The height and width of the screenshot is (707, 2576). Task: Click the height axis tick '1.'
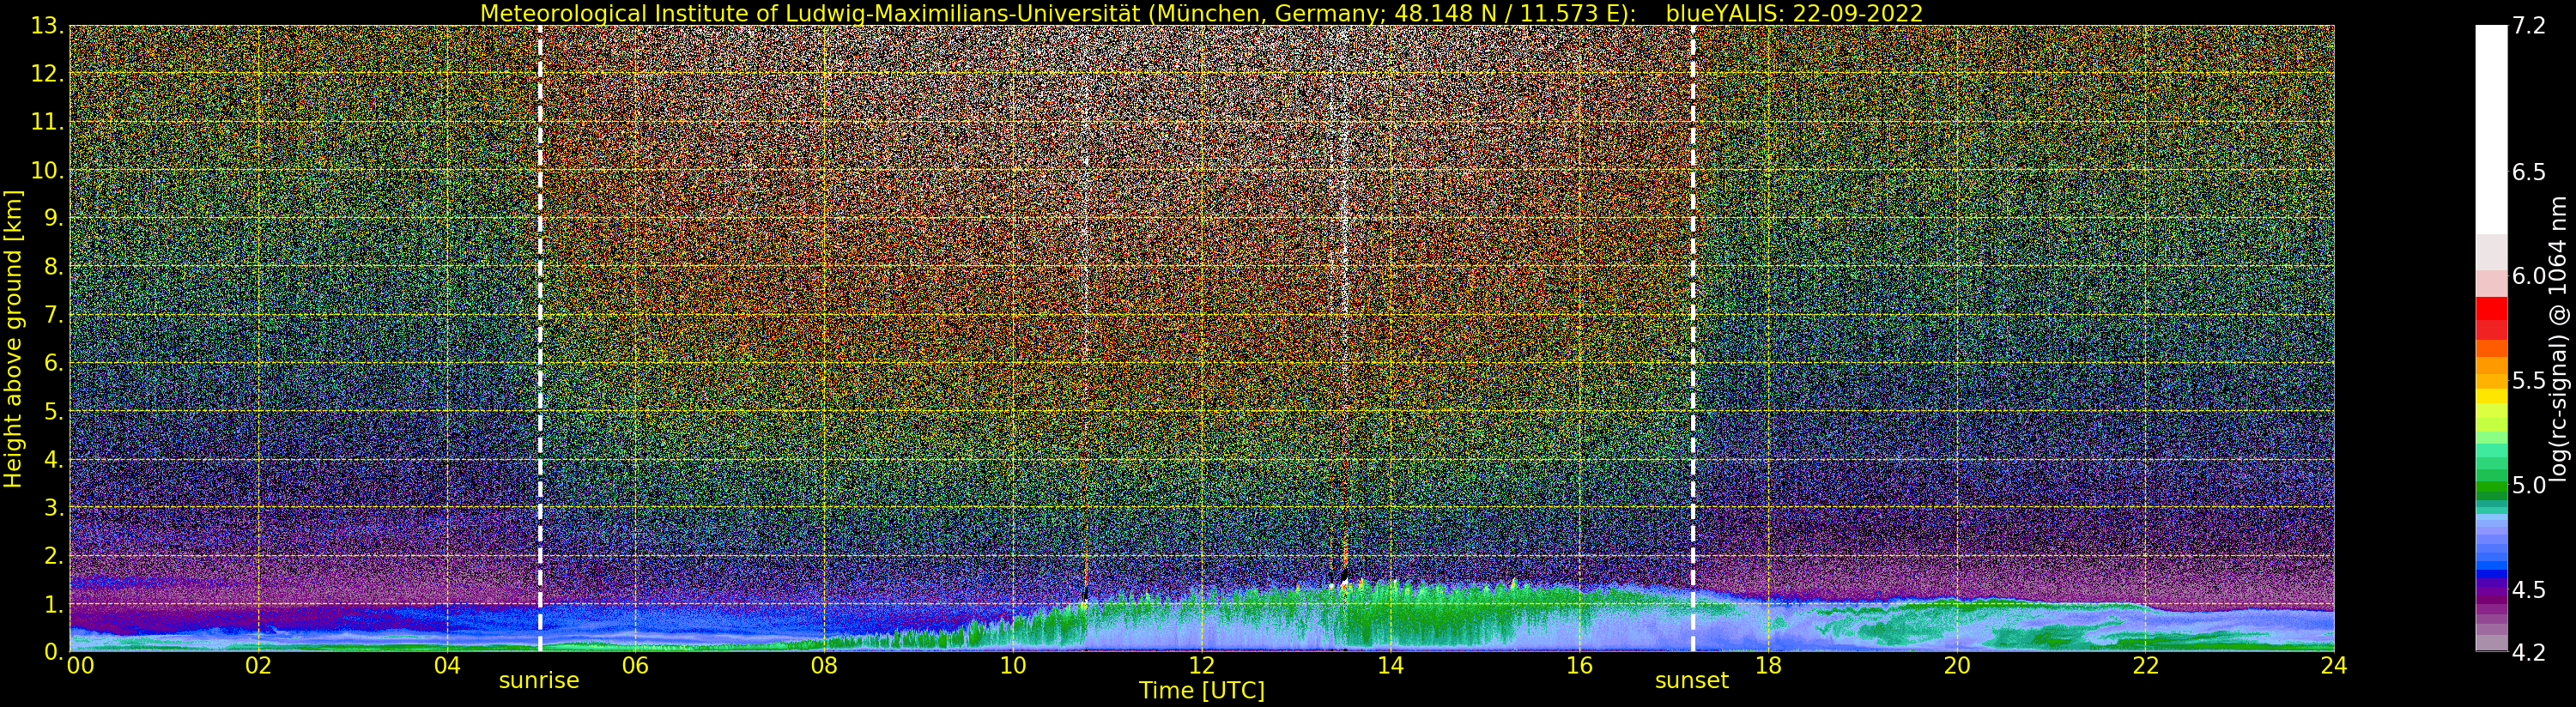[54, 604]
